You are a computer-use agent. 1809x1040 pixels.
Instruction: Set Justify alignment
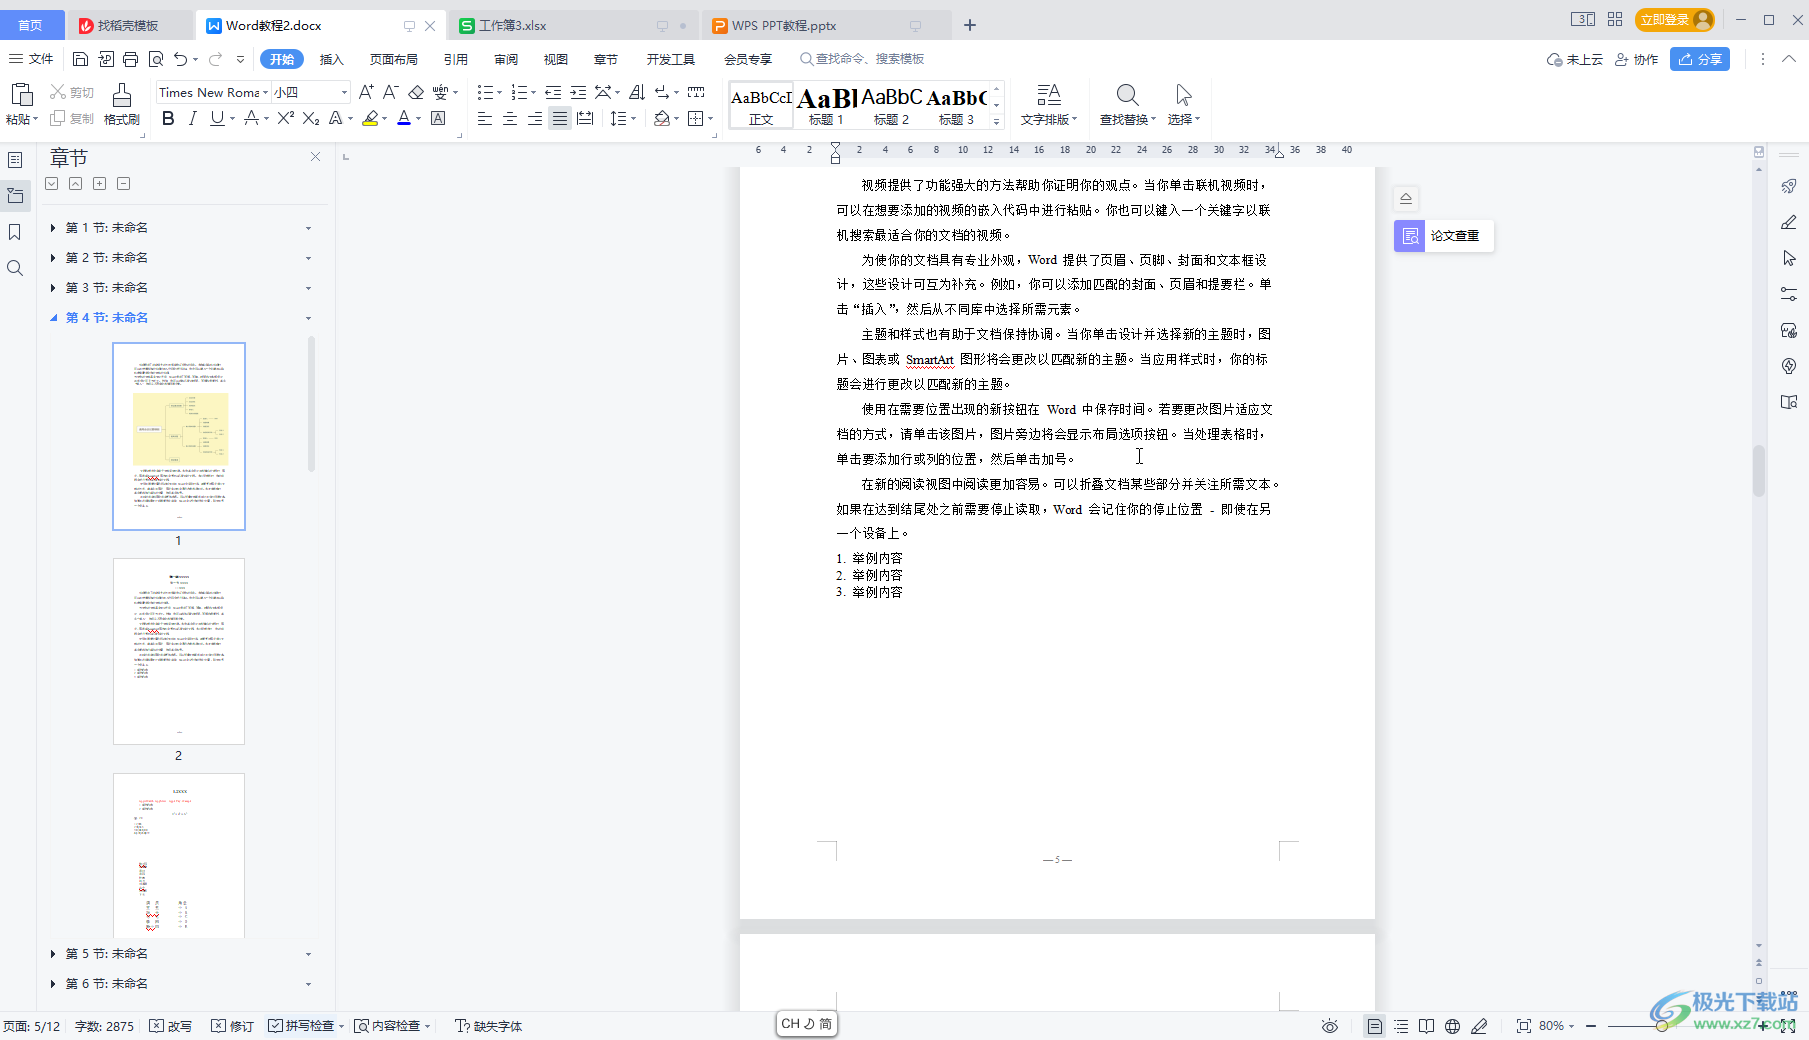coord(560,119)
